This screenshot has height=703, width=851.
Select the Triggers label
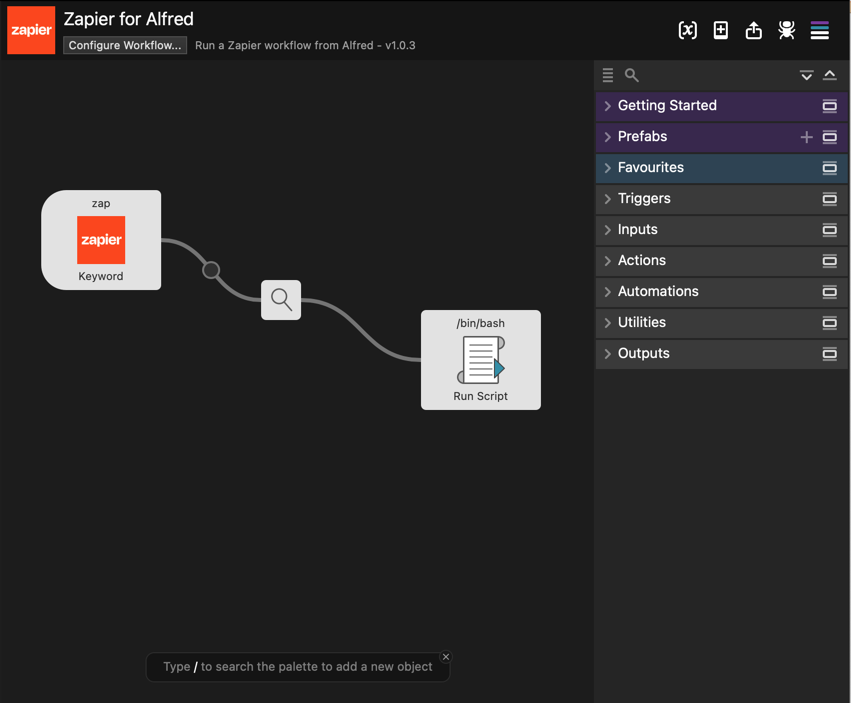tap(644, 199)
